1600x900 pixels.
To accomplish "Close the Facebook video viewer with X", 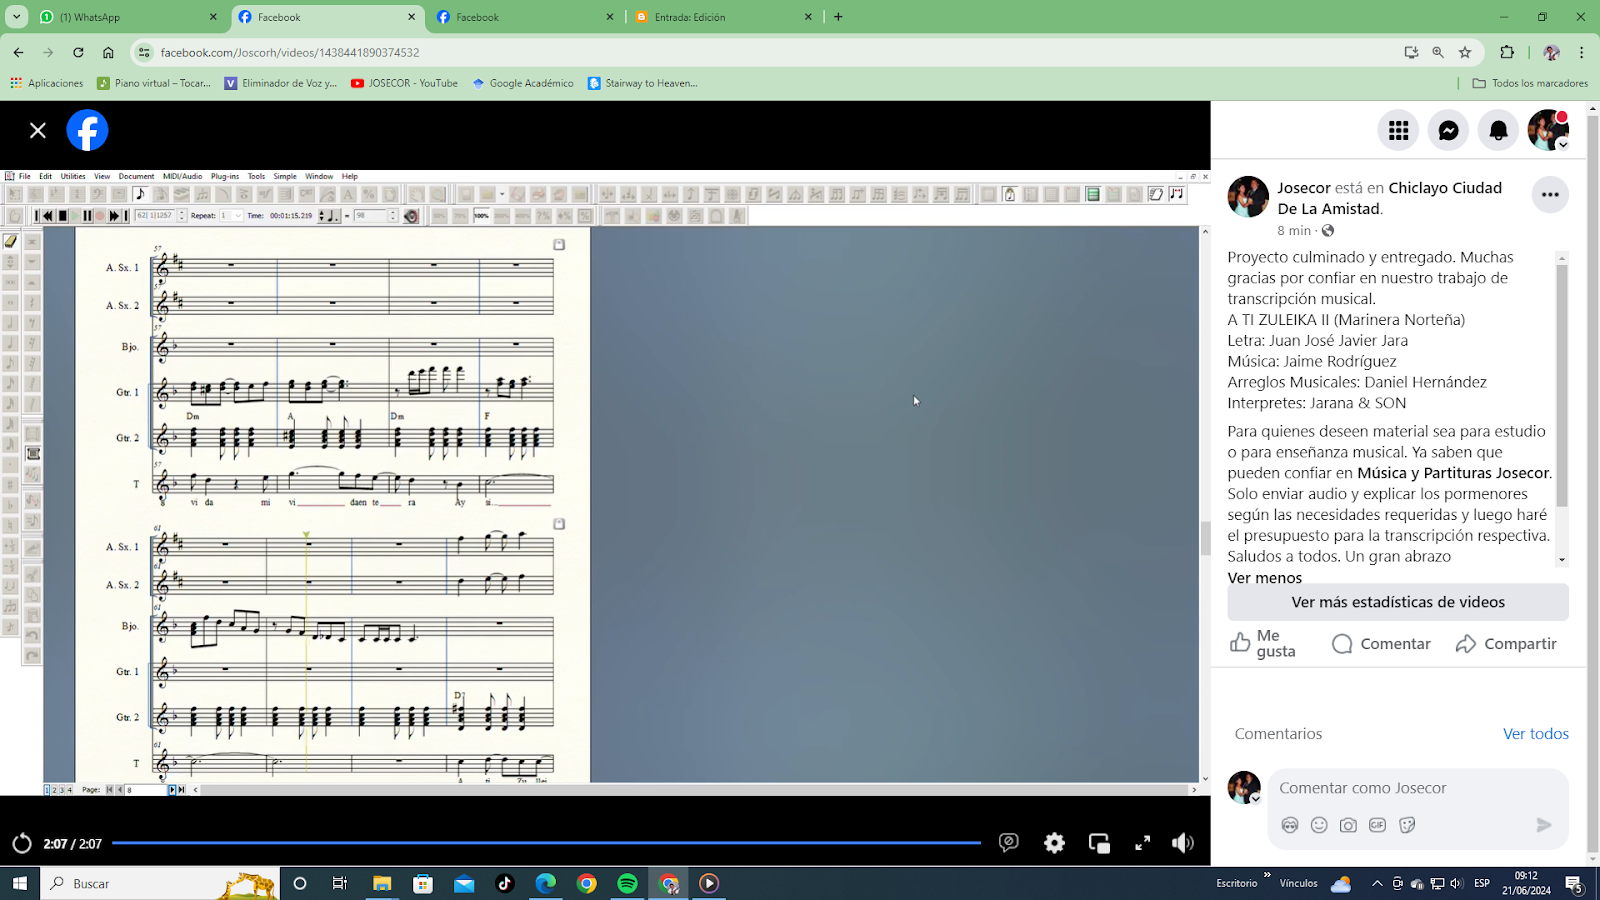I will tap(38, 130).
